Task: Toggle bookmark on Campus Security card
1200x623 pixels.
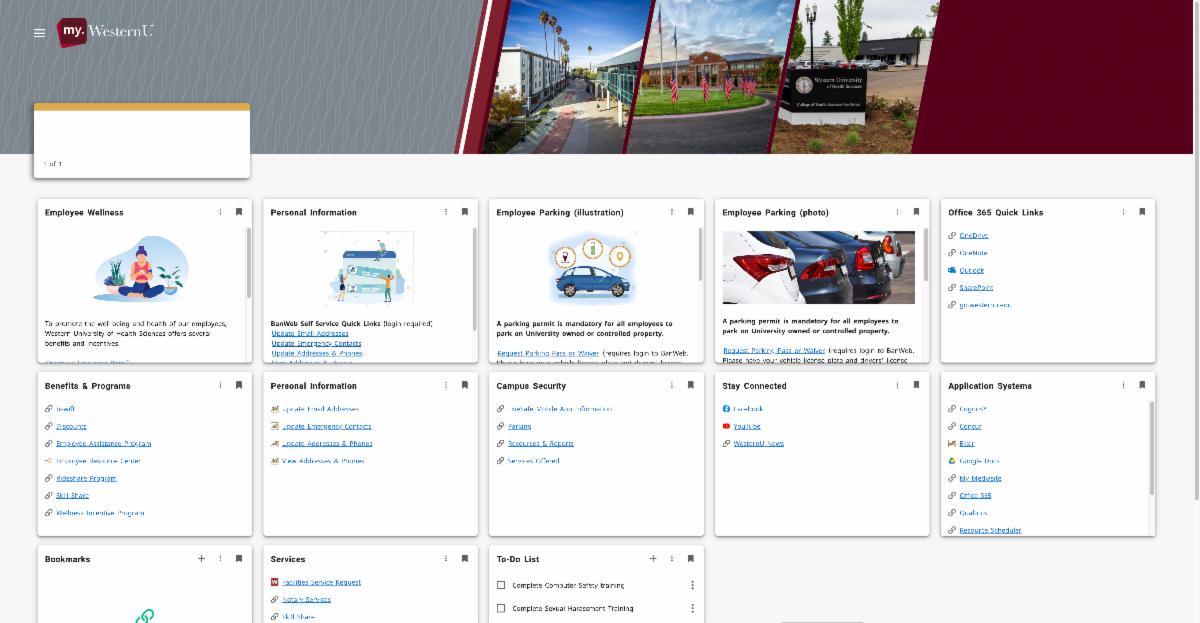Action: point(690,385)
